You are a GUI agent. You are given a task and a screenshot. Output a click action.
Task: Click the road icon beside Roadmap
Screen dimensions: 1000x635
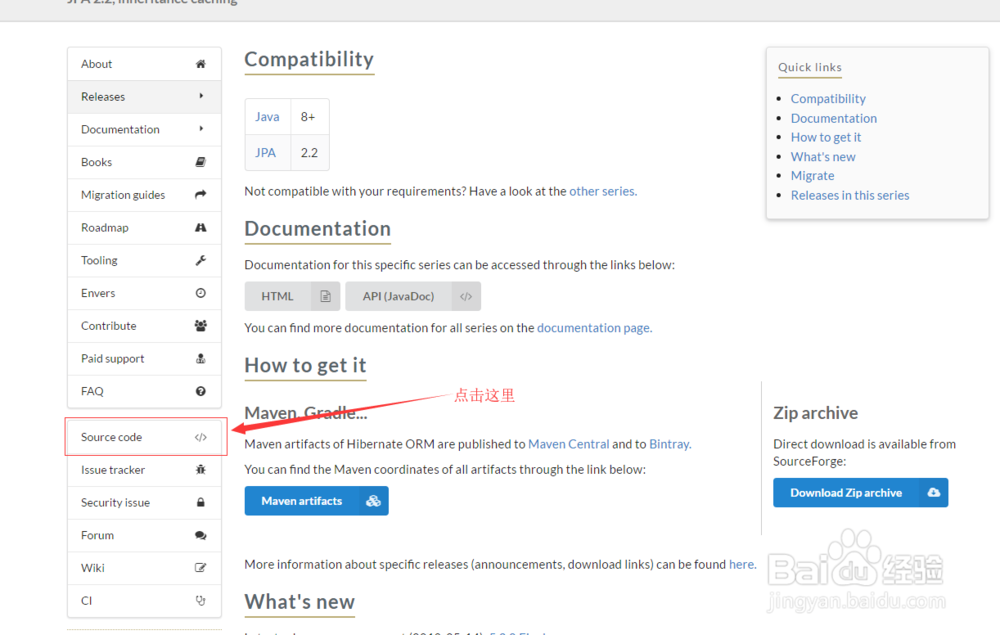[200, 228]
